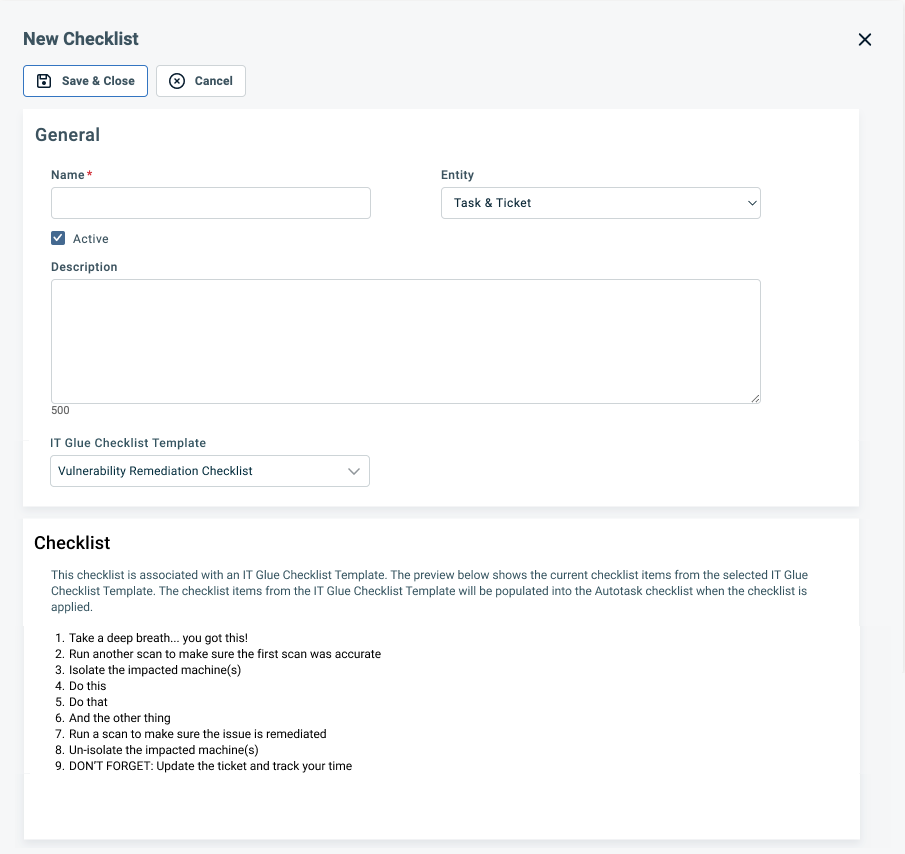Expand the IT Glue template chevron

[354, 471]
